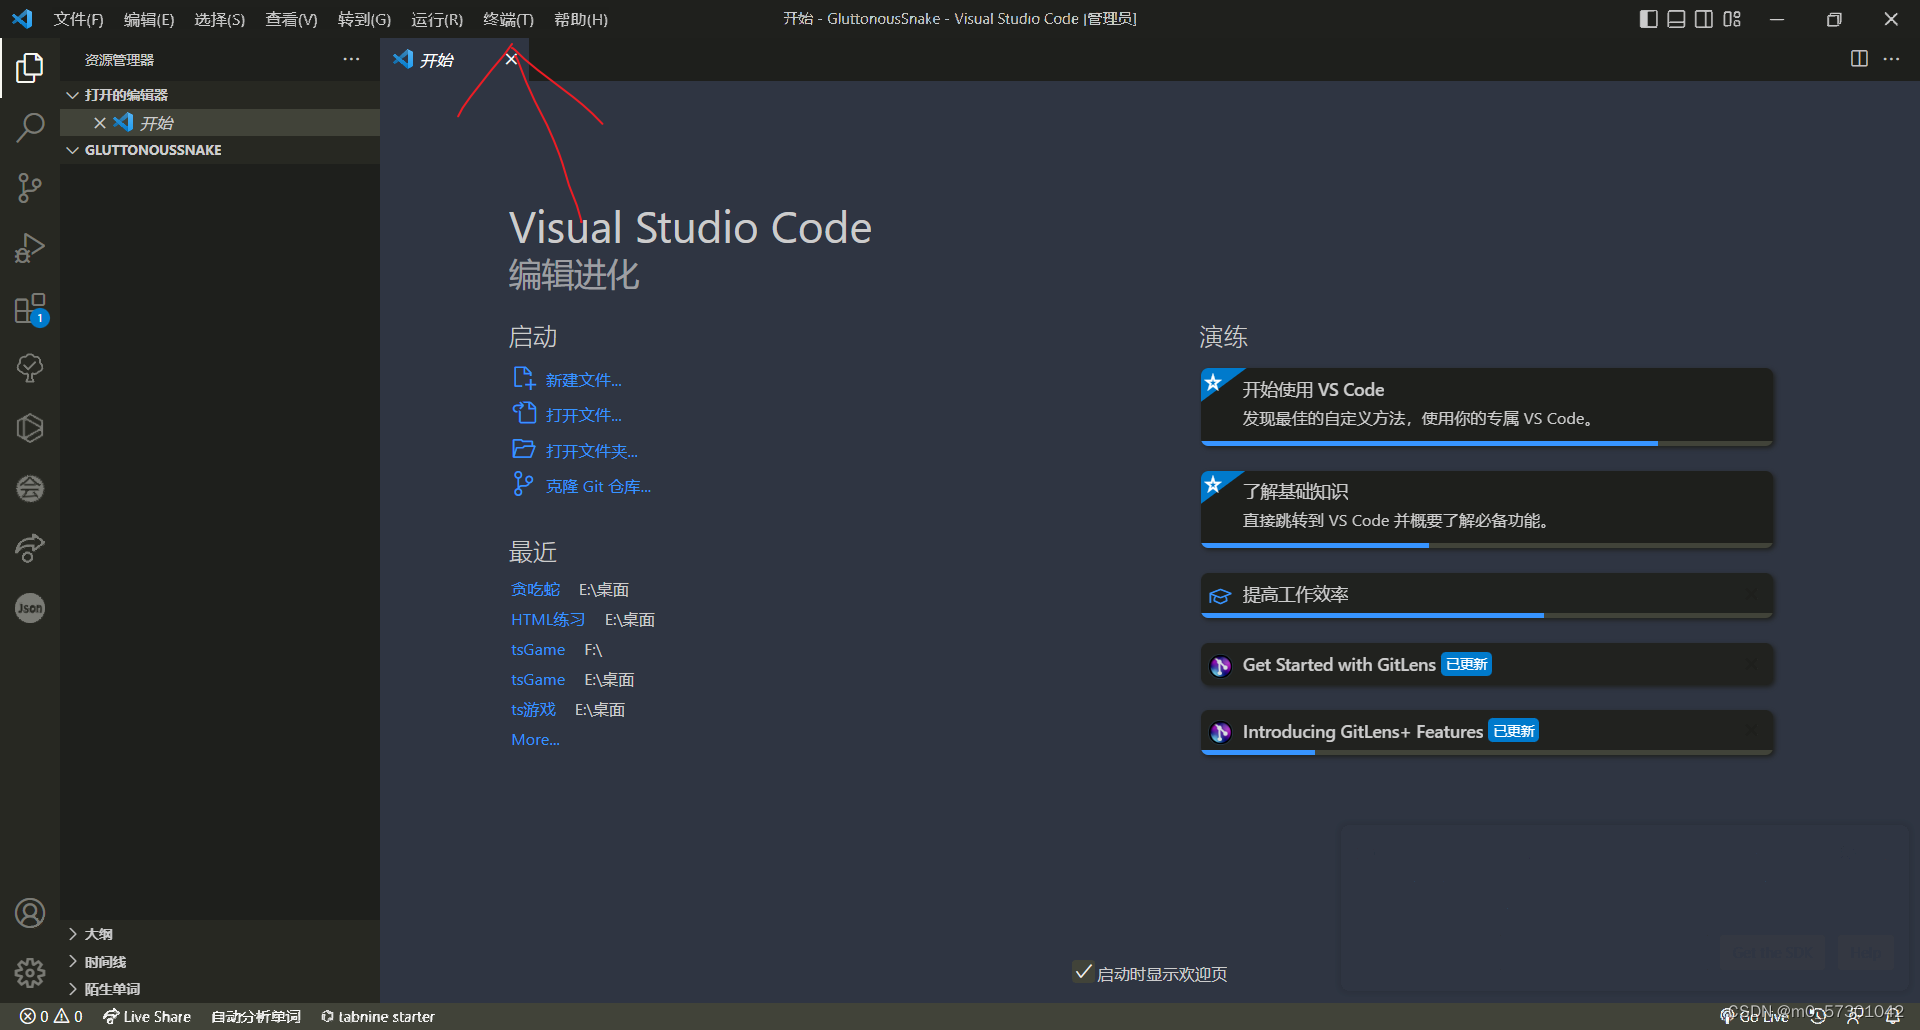This screenshot has height=1030, width=1920.
Task: Click the errors and warnings status indicator
Action: click(51, 1016)
